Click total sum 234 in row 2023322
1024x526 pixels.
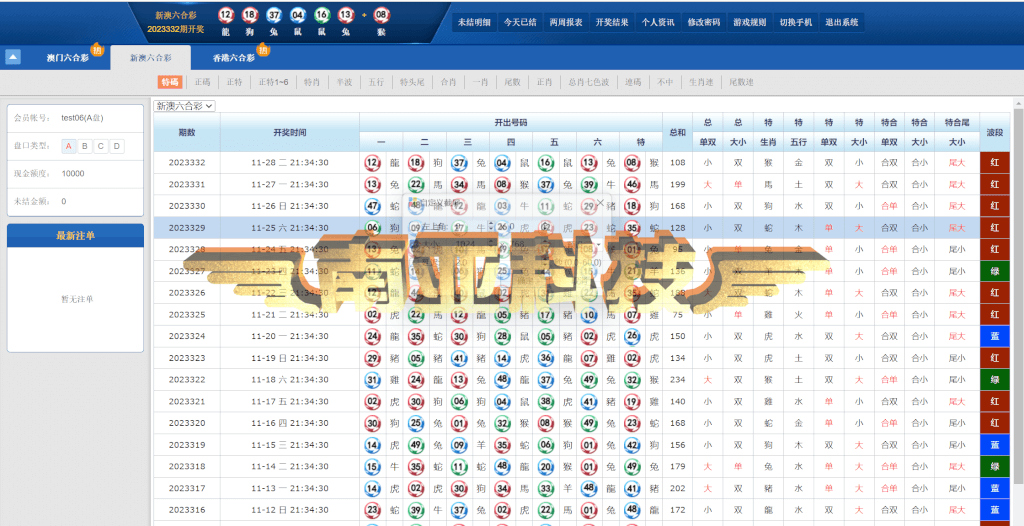pos(677,380)
